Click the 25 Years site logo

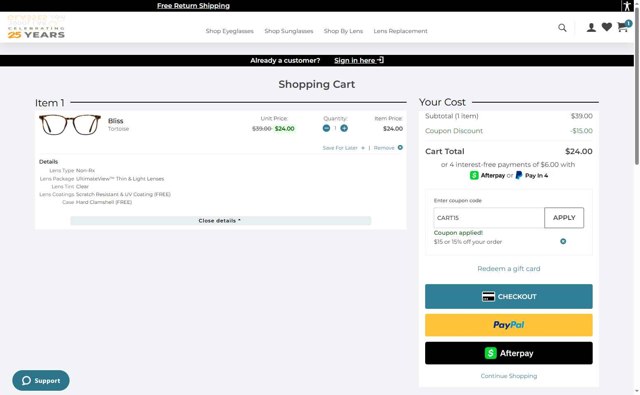coord(36,27)
